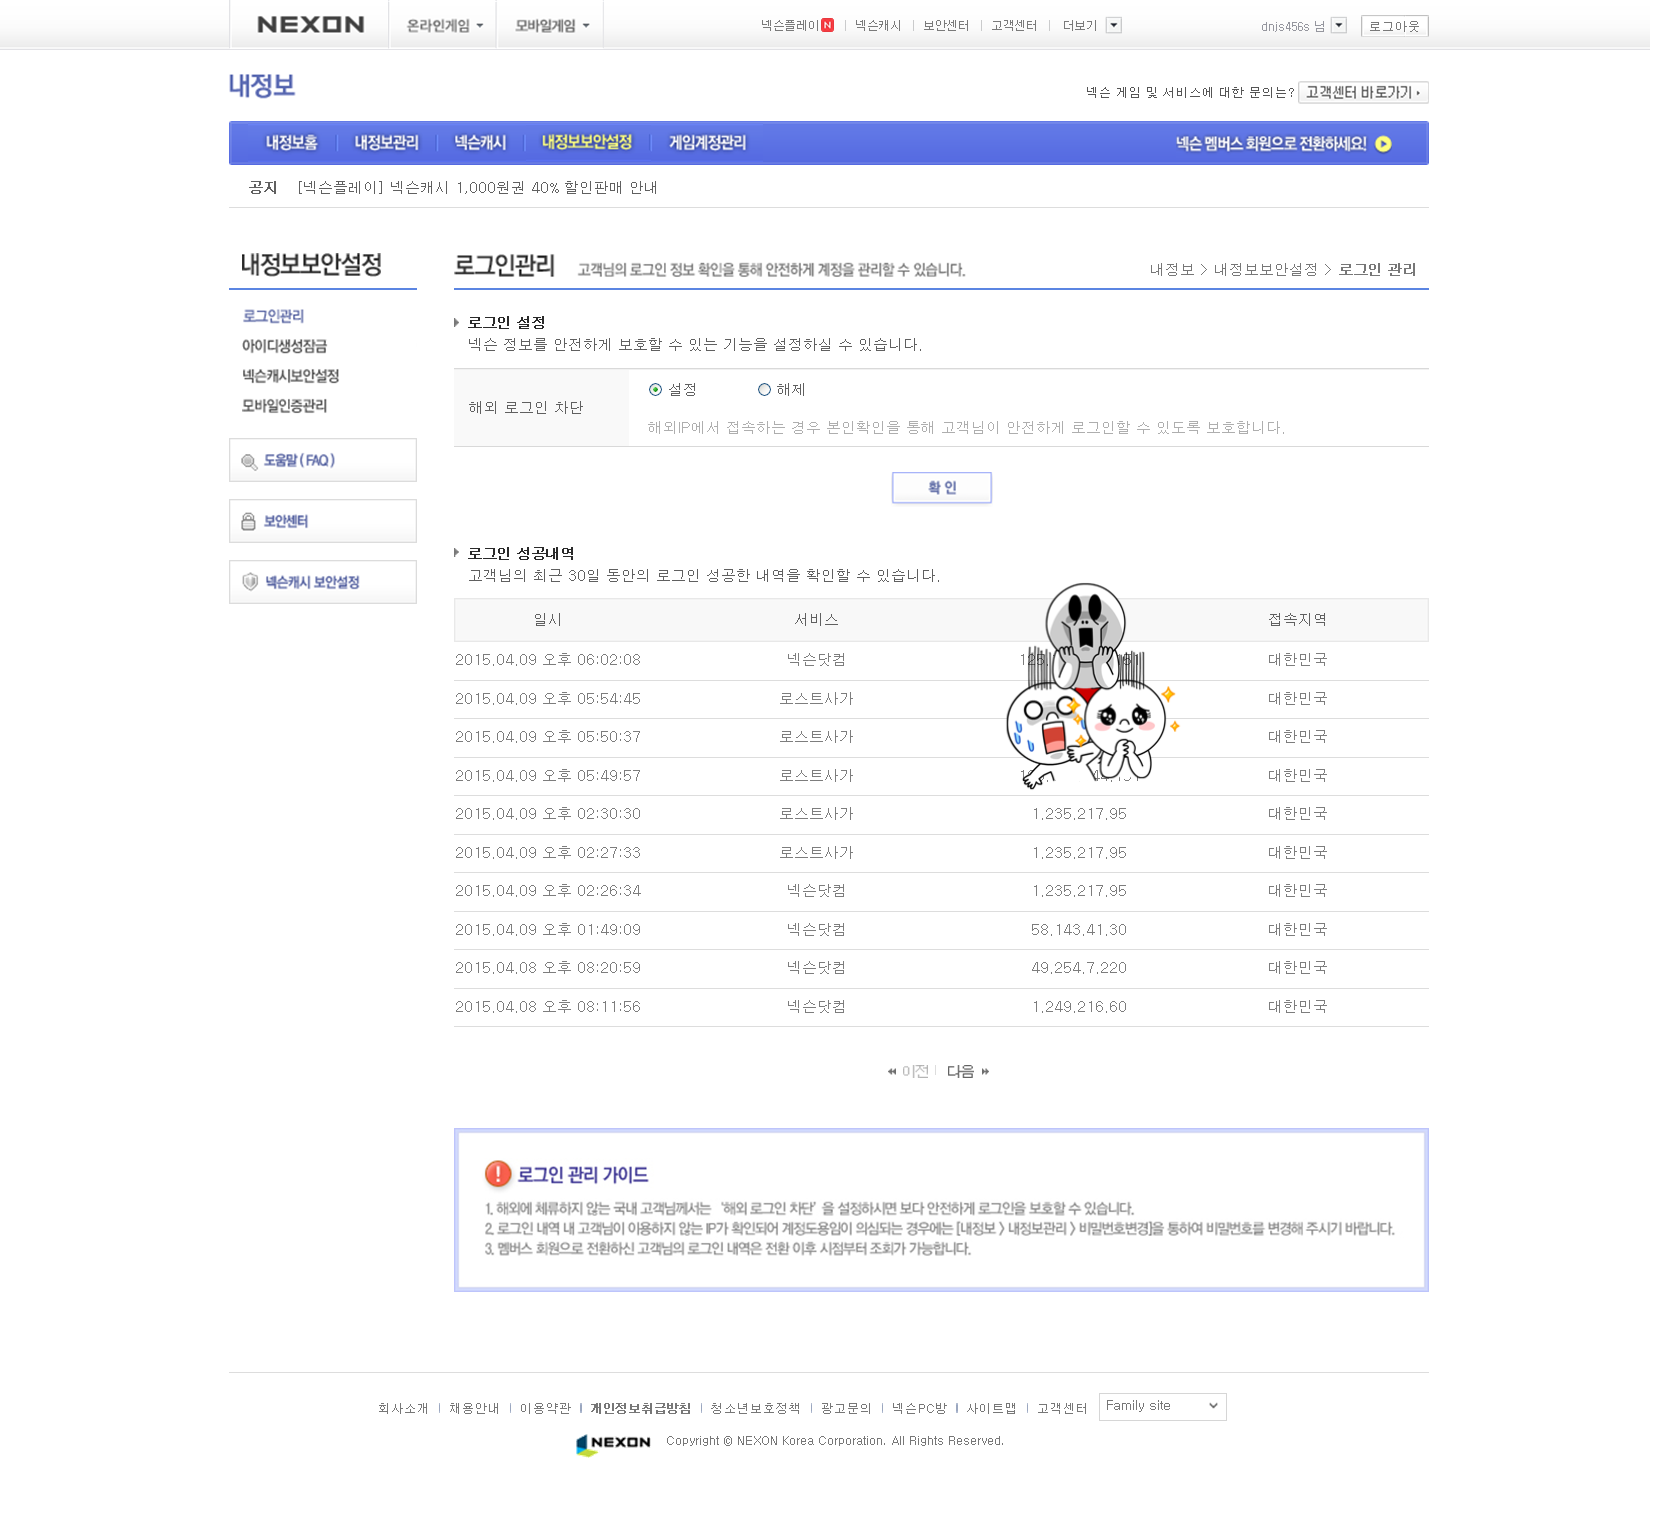The height and width of the screenshot is (1520, 1659).
Task: Open the 보안센터 sidebar button
Action: pos(322,521)
